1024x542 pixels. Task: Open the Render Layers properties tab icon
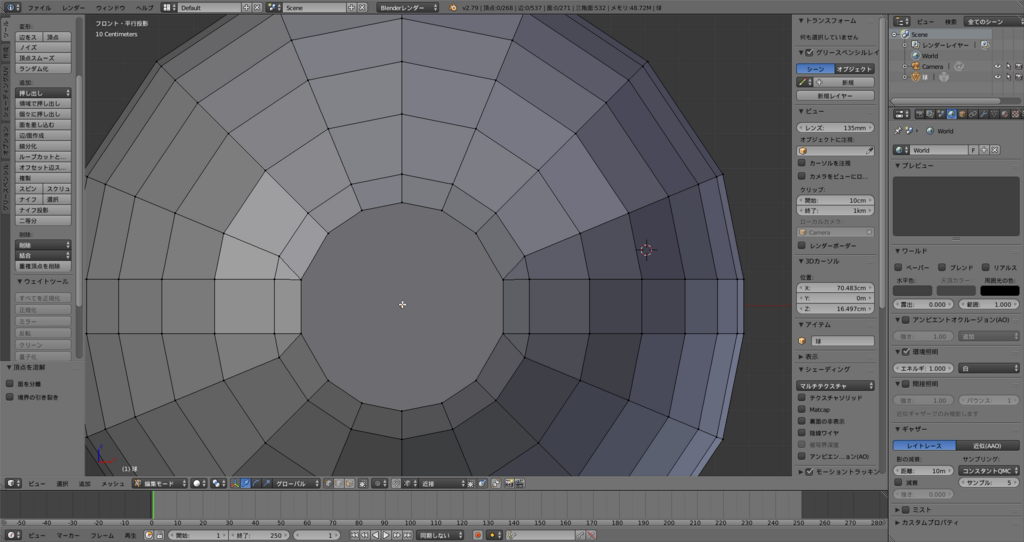click(x=930, y=114)
